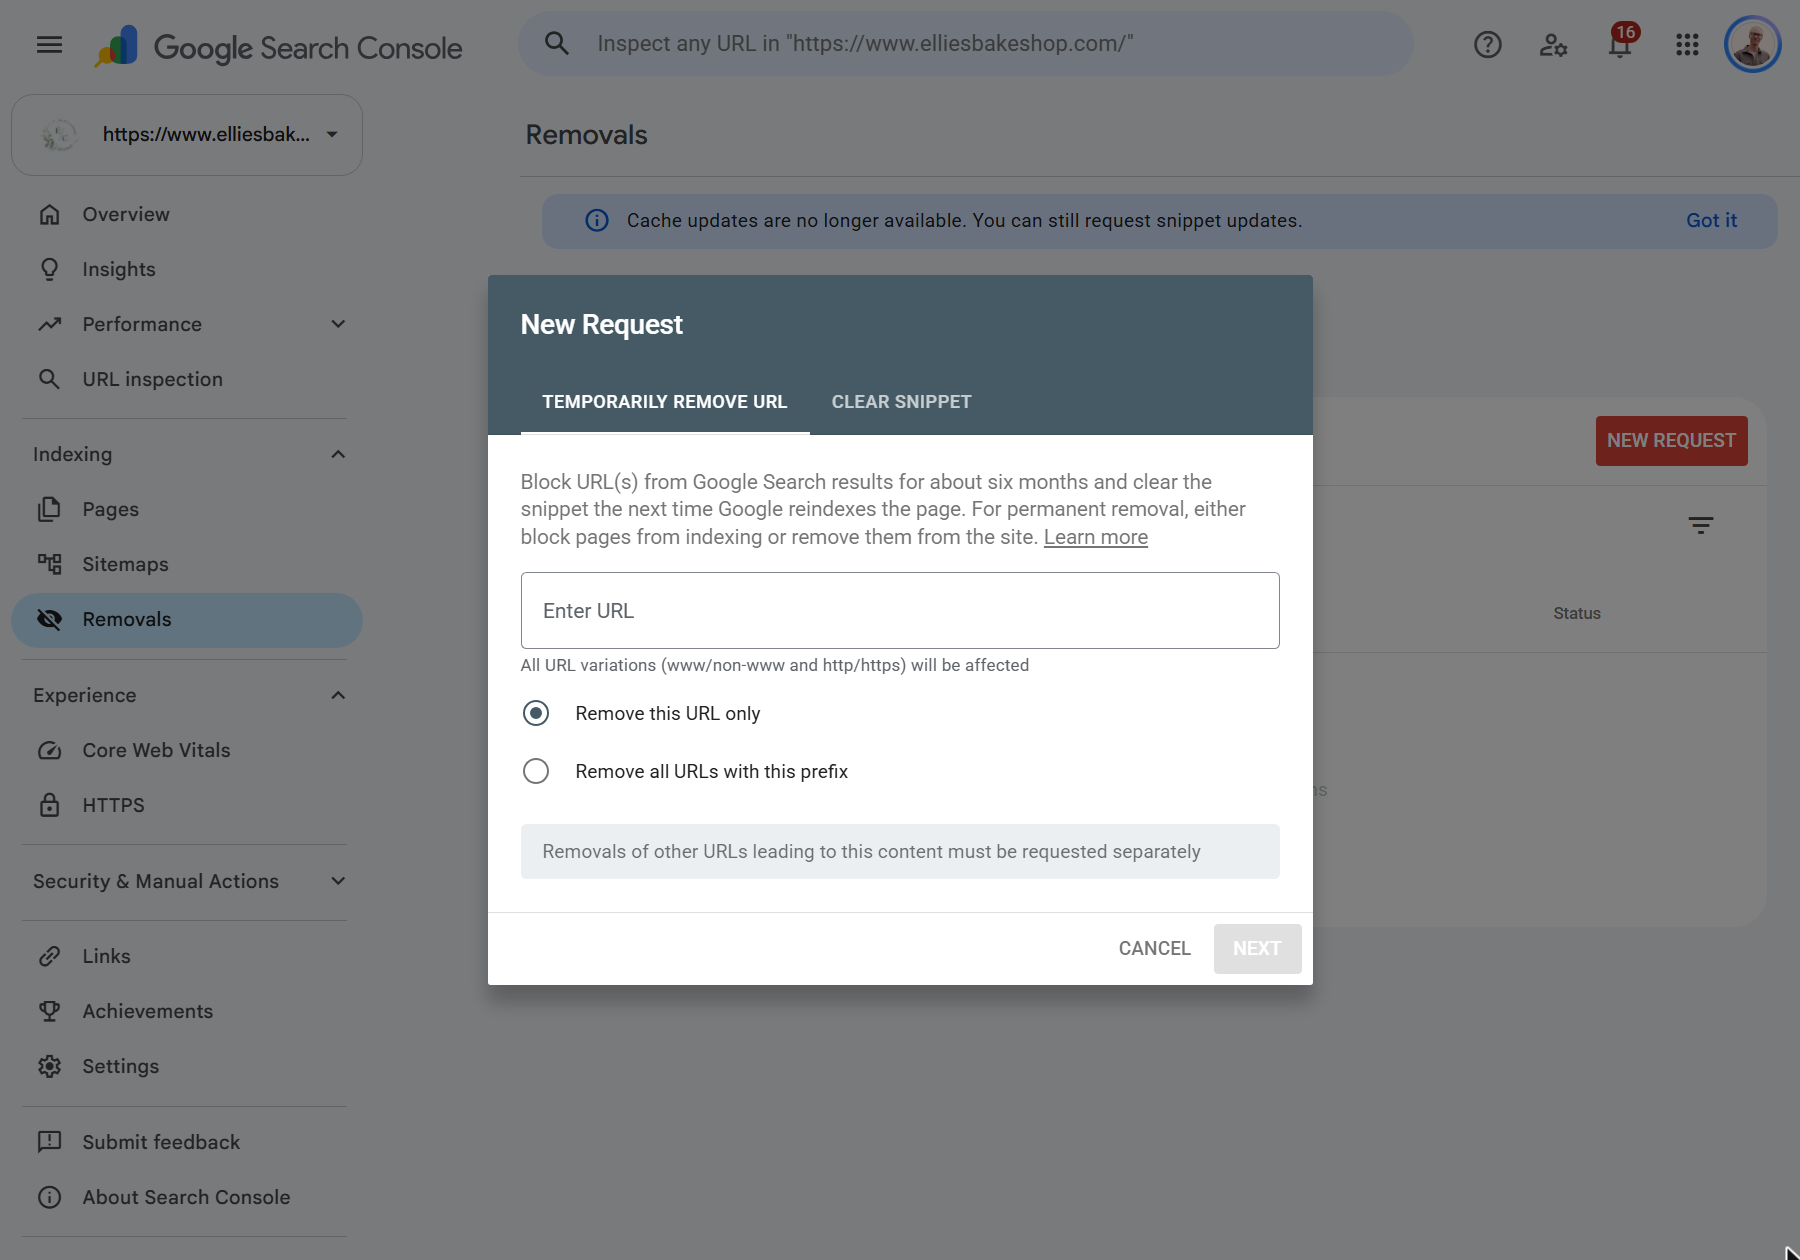Open users and permissions settings icon
The height and width of the screenshot is (1260, 1800).
[x=1553, y=45]
